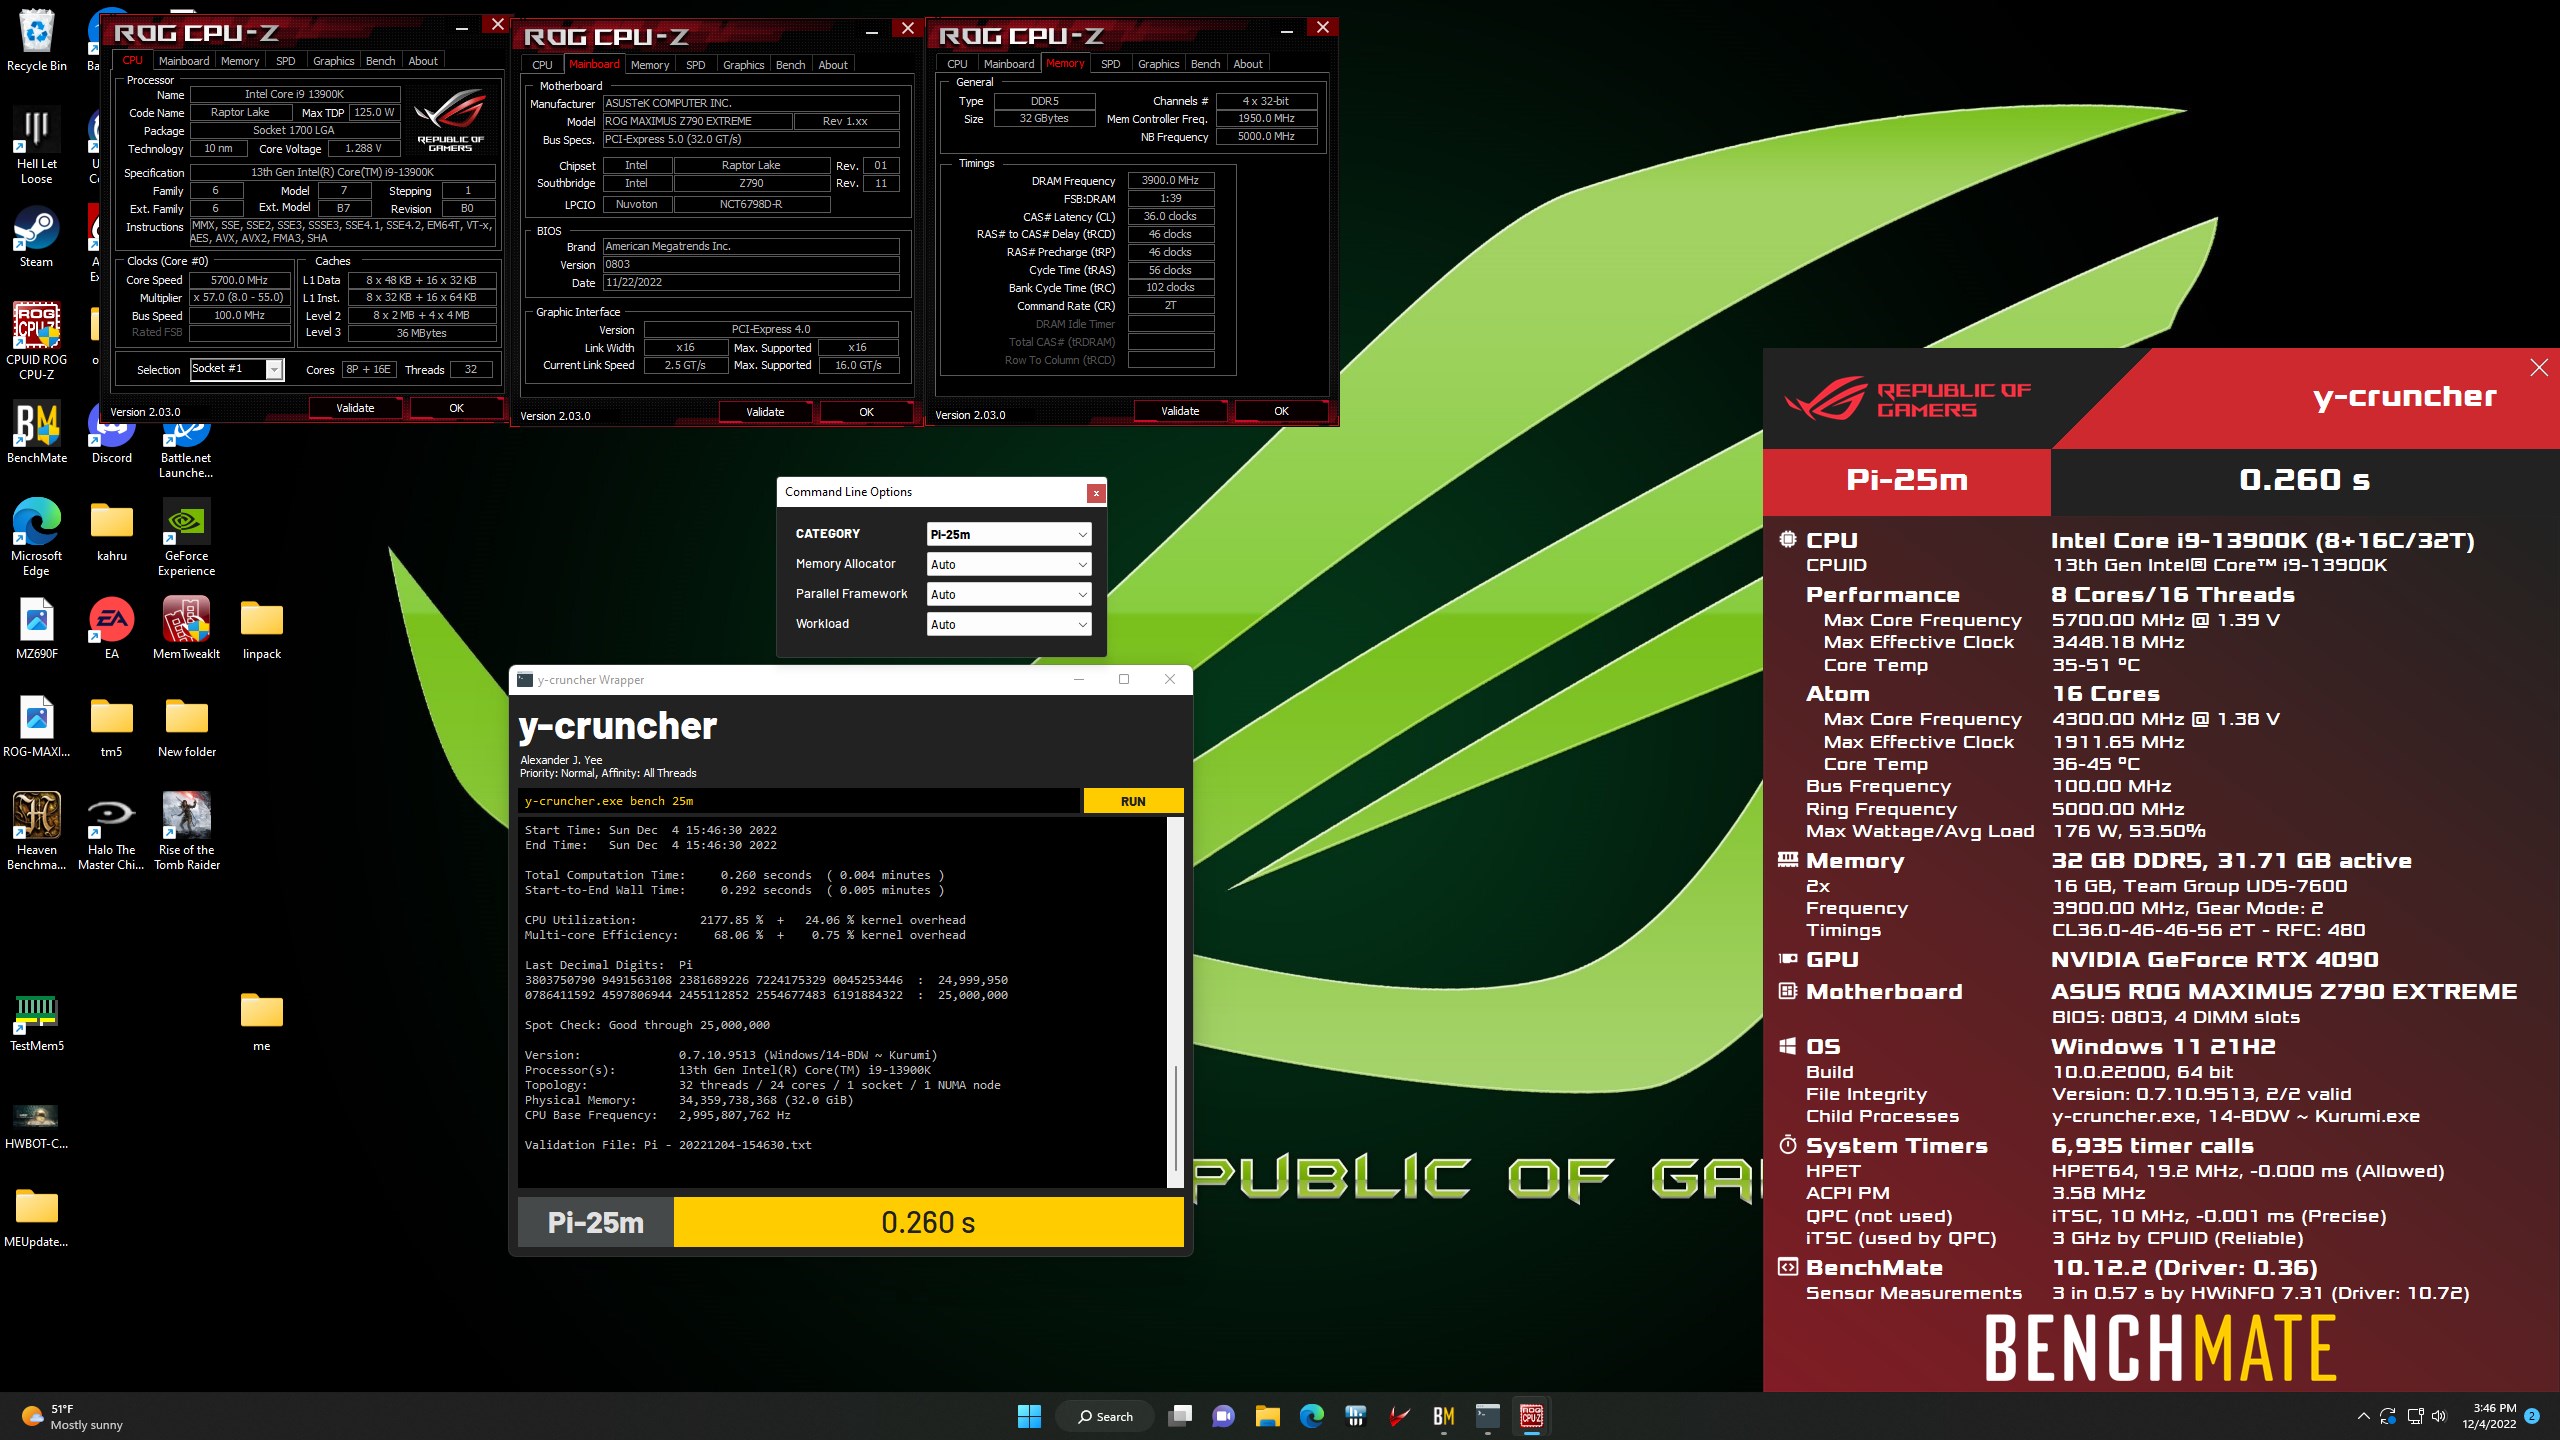Open the Recycle Bin desktop icon
The image size is (2560, 1440).
coord(37,40)
